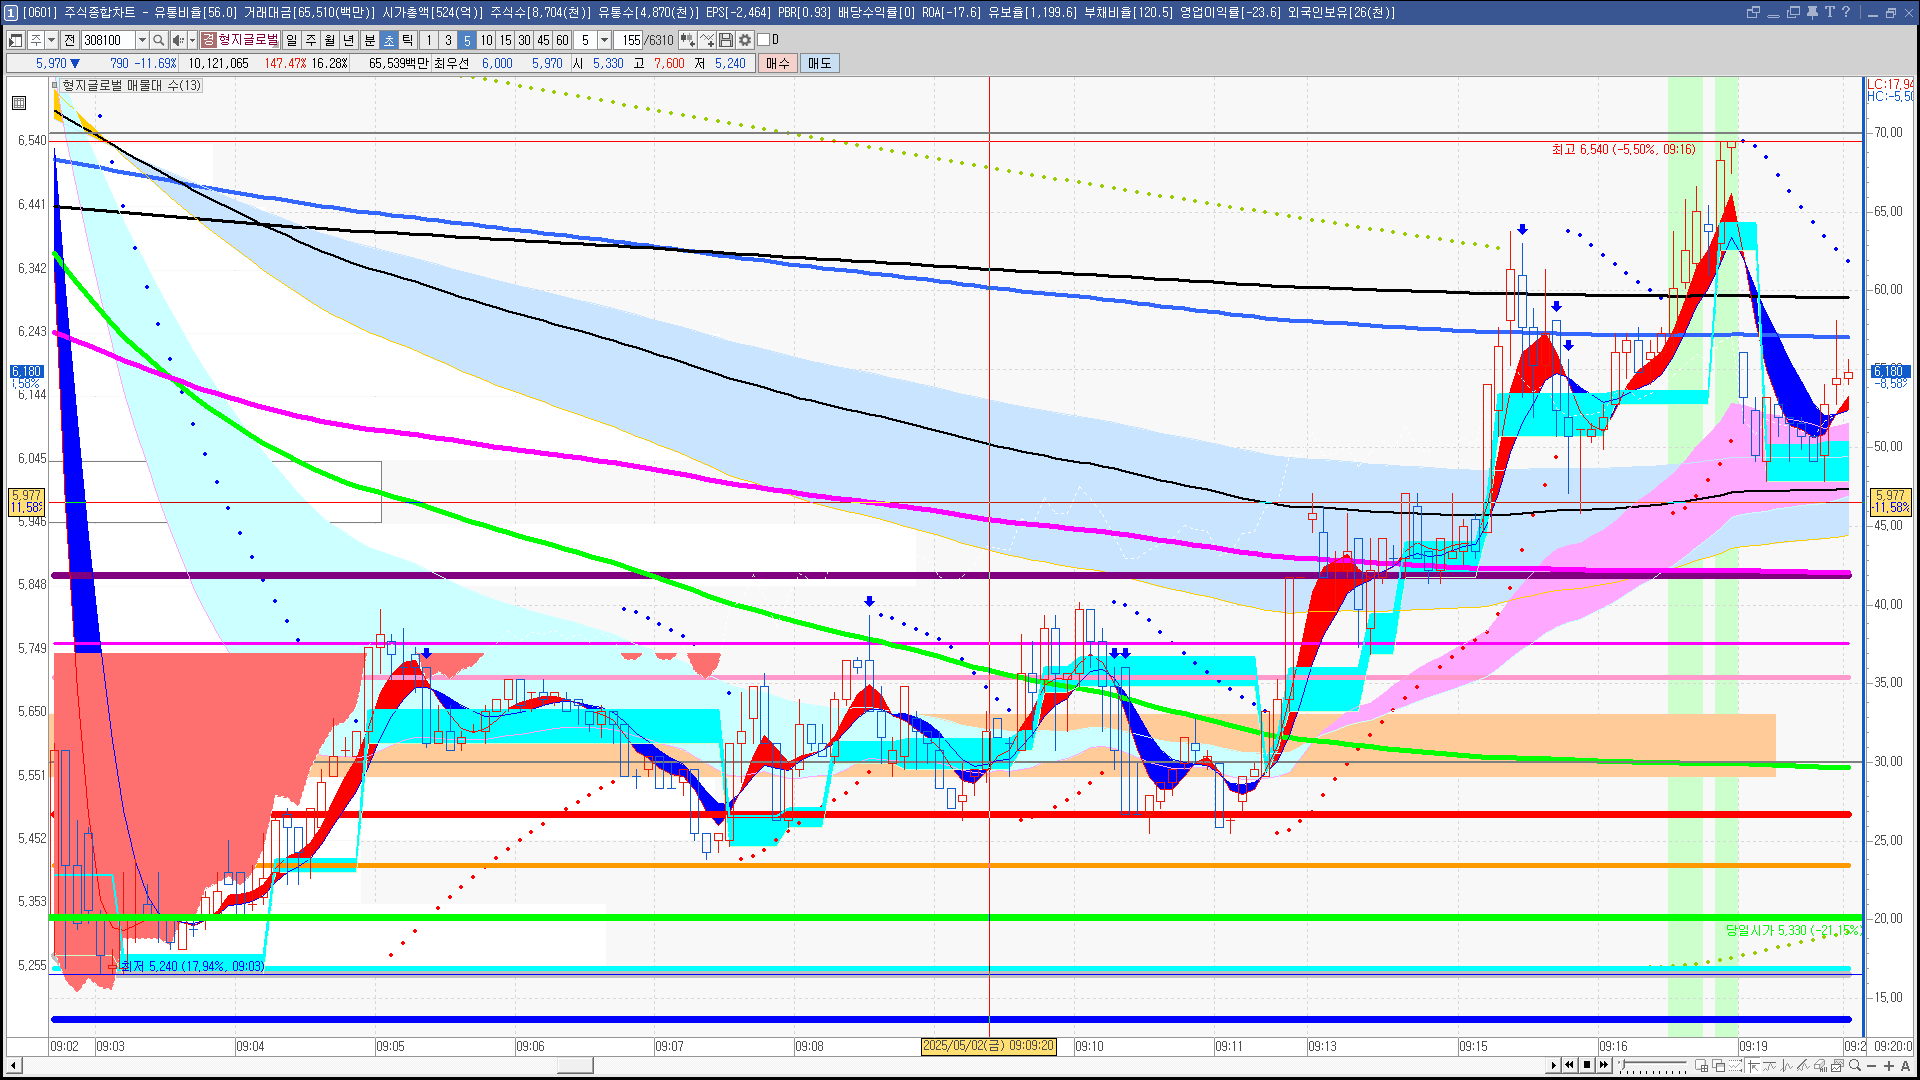Viewport: 1920px width, 1080px height.
Task: Click the zoom magnifier icon at bottom right
Action: (x=1855, y=1065)
